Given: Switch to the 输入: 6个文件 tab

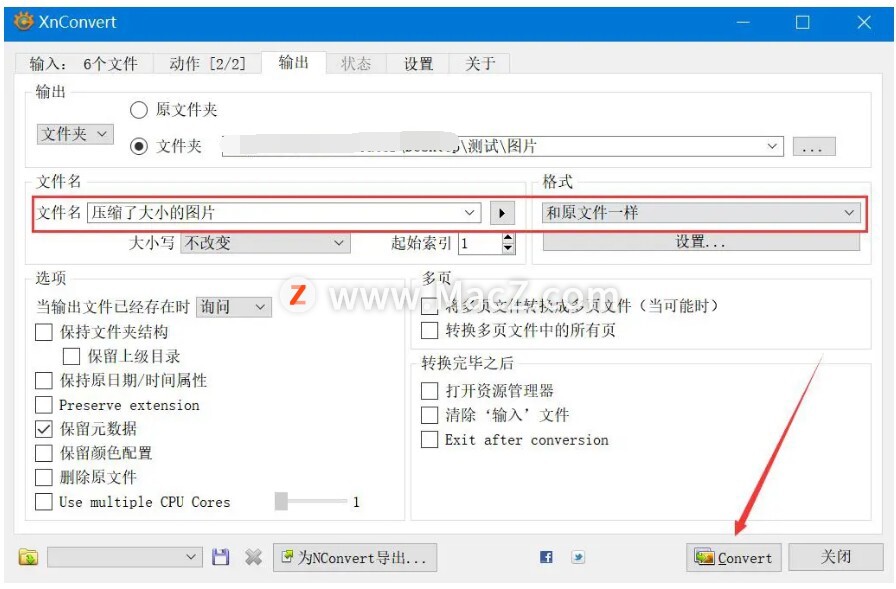Looking at the screenshot, I should (83, 63).
